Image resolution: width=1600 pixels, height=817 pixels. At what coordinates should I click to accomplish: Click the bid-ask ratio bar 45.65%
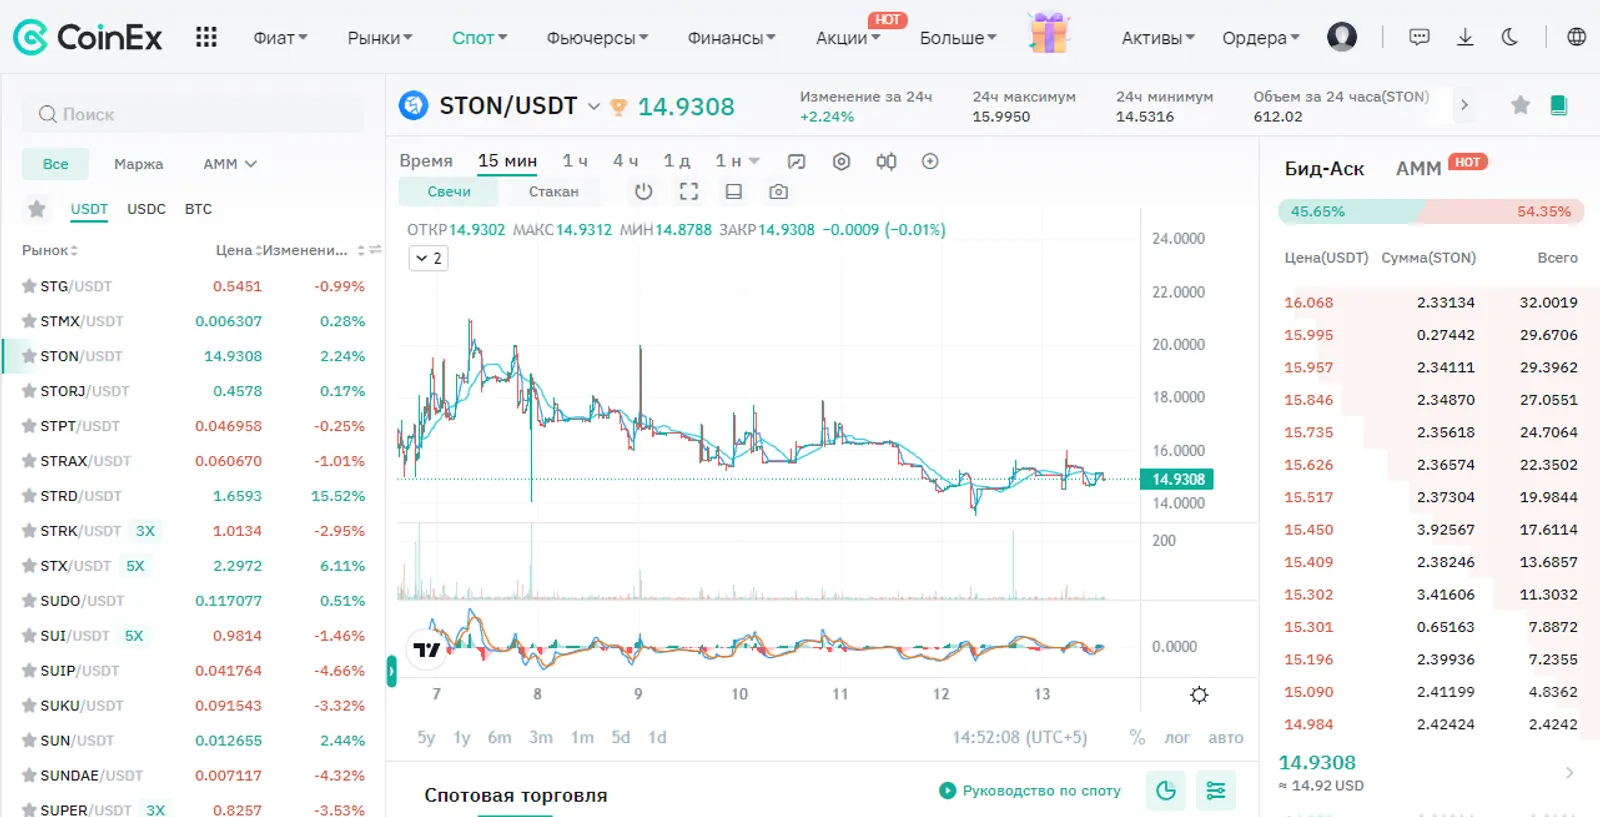[1431, 211]
